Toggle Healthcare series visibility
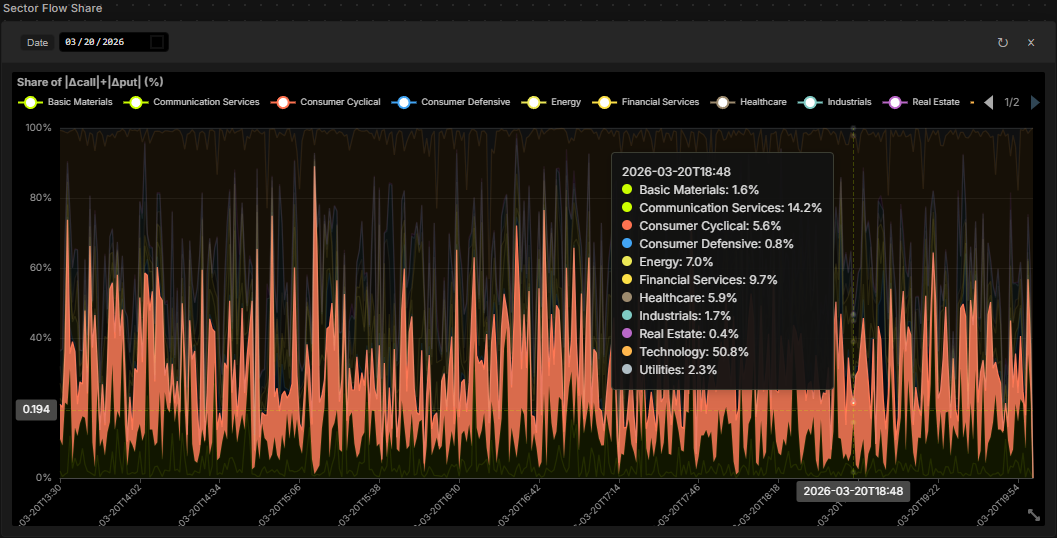The width and height of the screenshot is (1057, 538). pos(720,102)
